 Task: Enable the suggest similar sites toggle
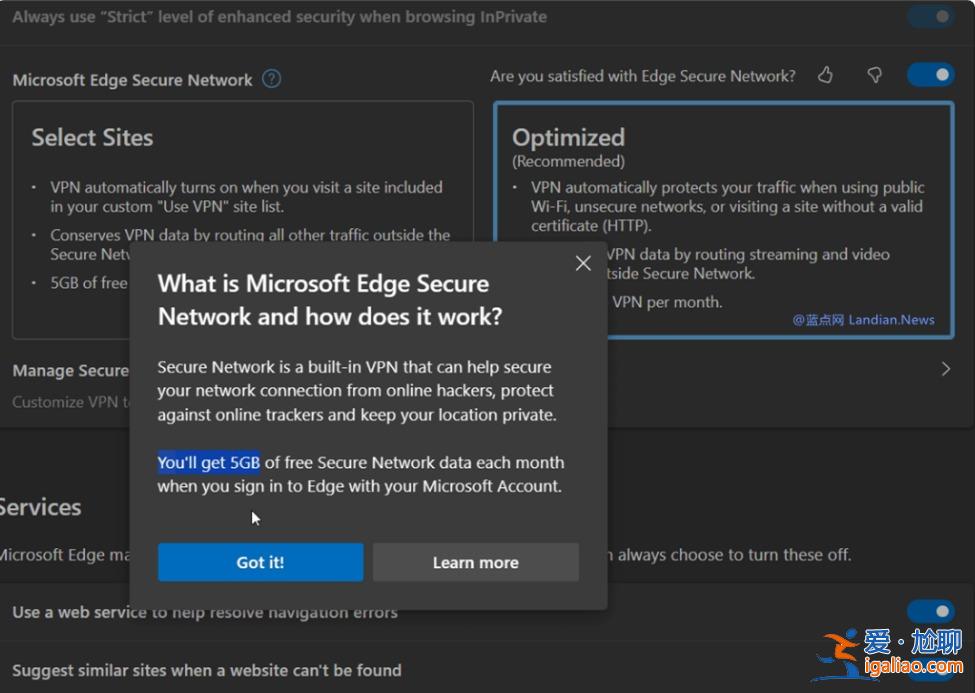(x=930, y=670)
